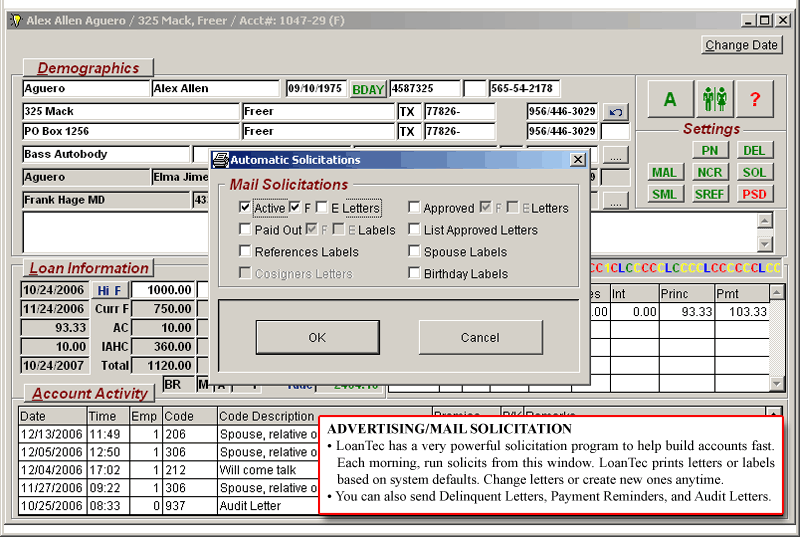Click the blue undo arrow beside phone number
The height and width of the screenshot is (537, 800).
click(616, 112)
